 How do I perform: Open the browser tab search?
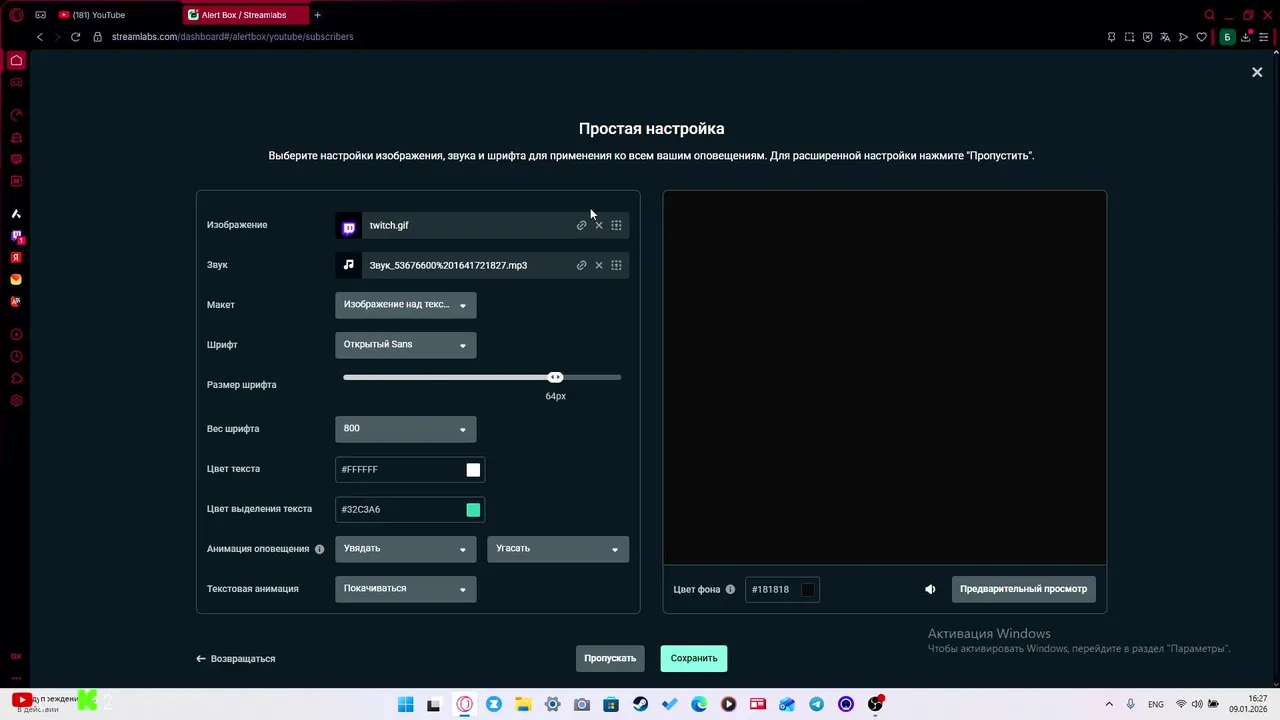pyautogui.click(x=1209, y=15)
